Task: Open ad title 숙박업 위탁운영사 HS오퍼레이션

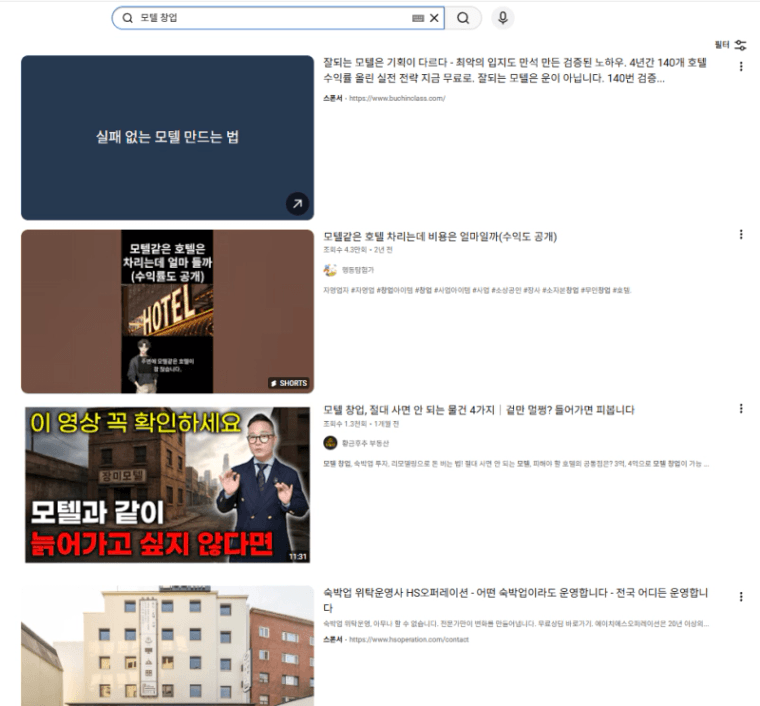Action: click(516, 600)
